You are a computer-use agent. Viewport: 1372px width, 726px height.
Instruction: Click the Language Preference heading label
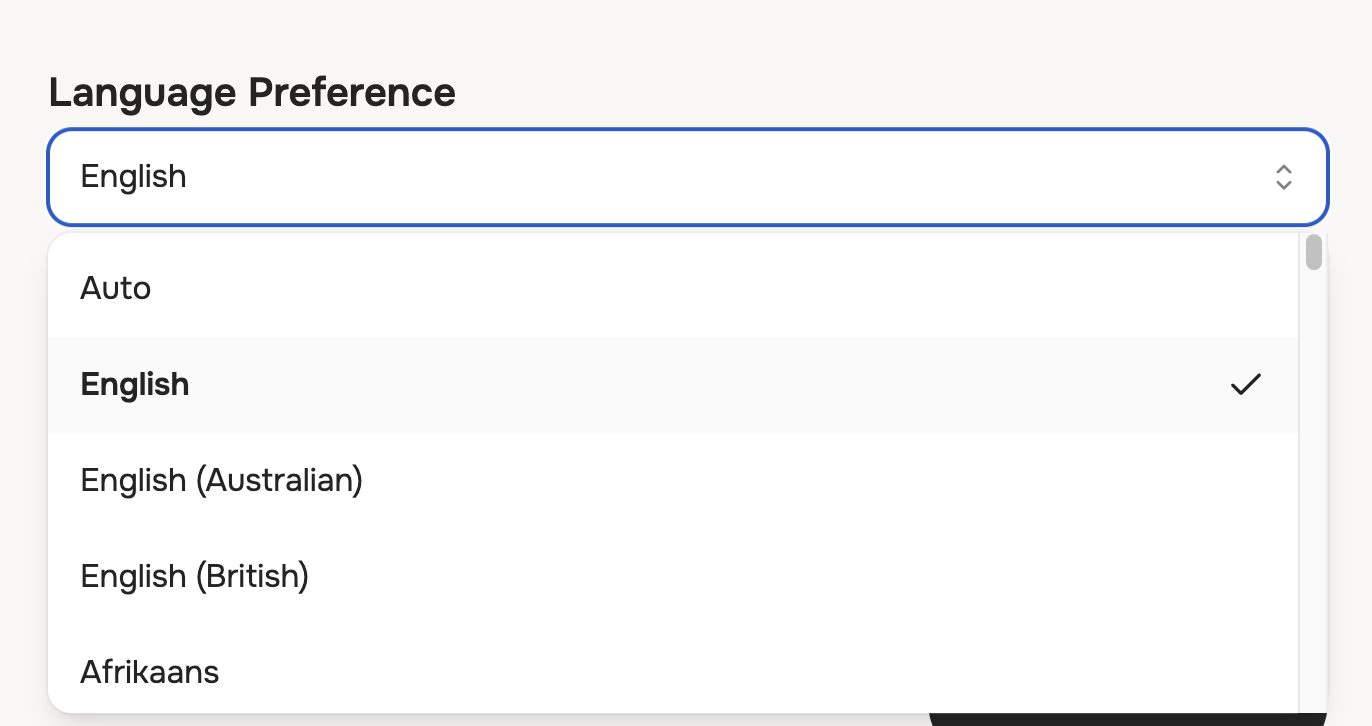252,93
